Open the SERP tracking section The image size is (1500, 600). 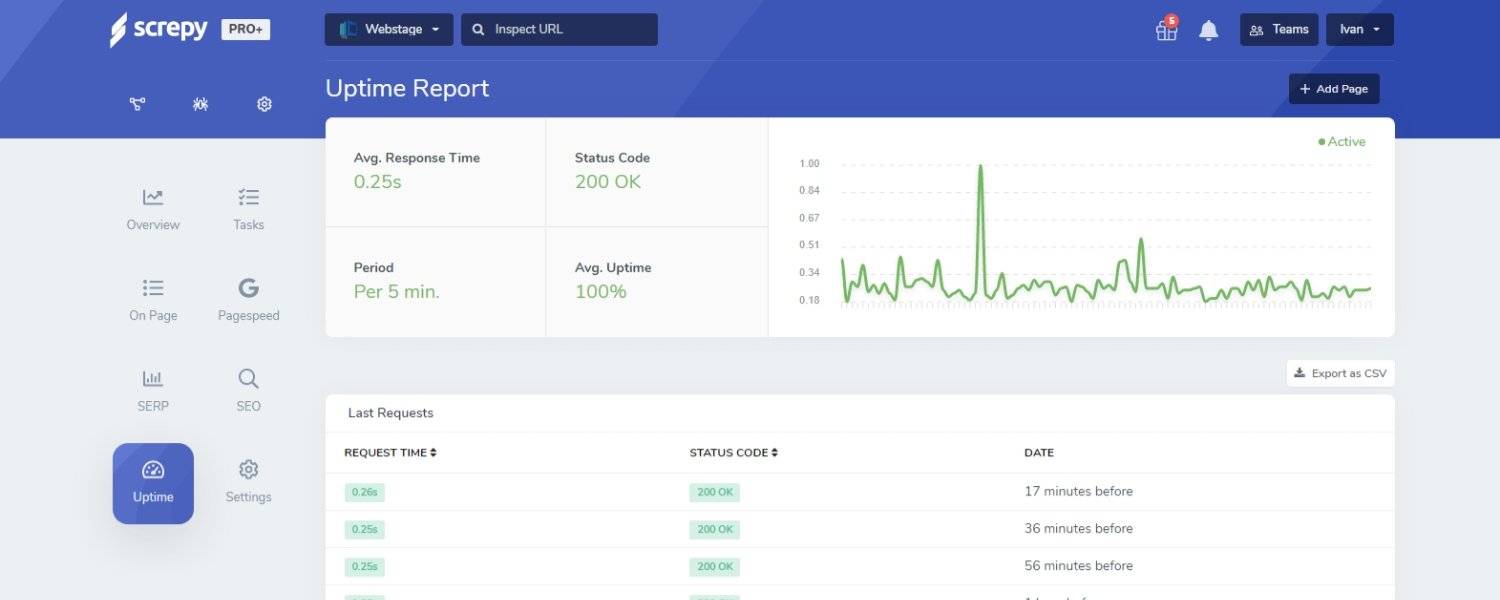152,388
